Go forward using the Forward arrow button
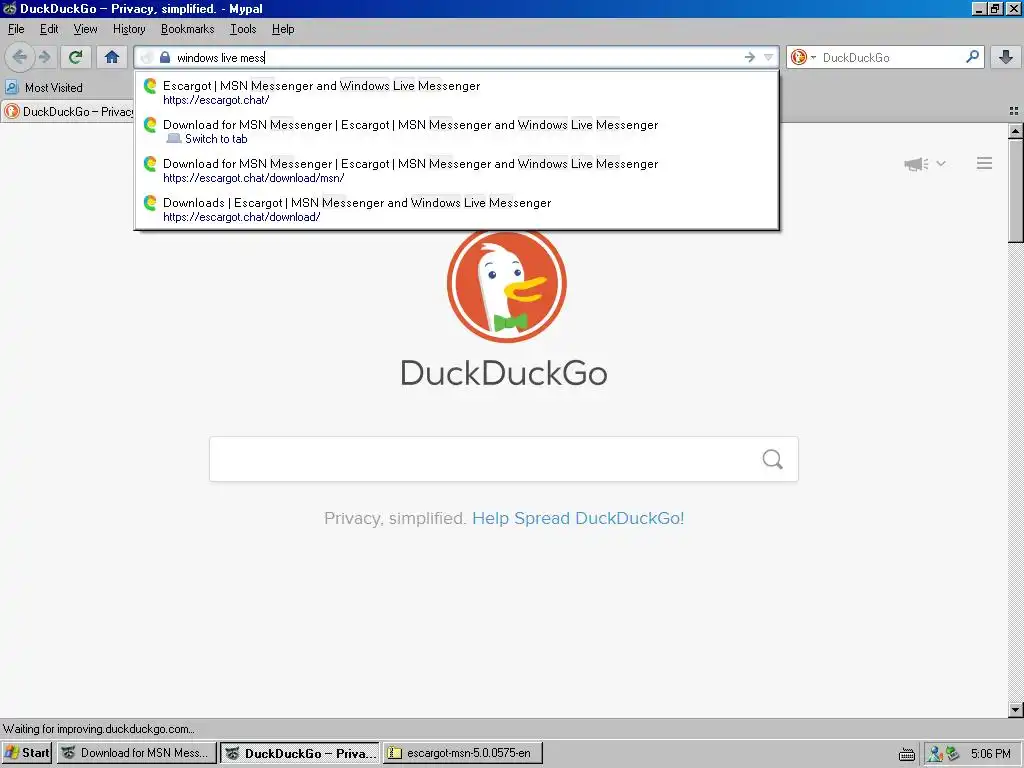Screen dimensions: 1024x768 pyautogui.click(x=44, y=57)
